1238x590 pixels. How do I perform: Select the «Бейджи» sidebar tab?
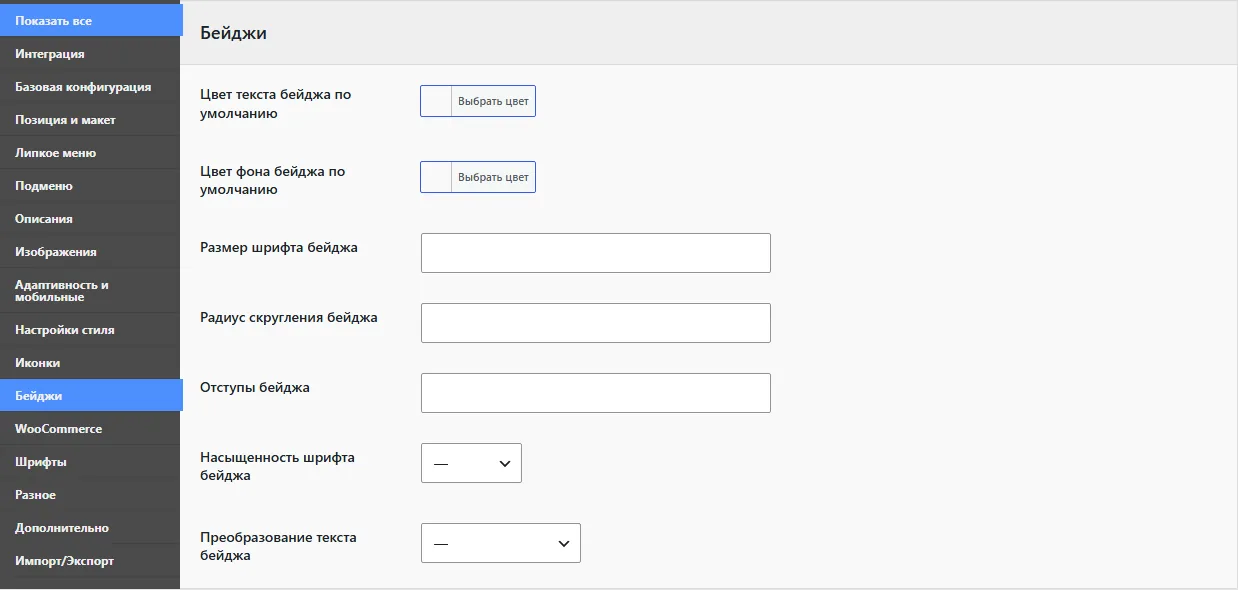tap(90, 396)
